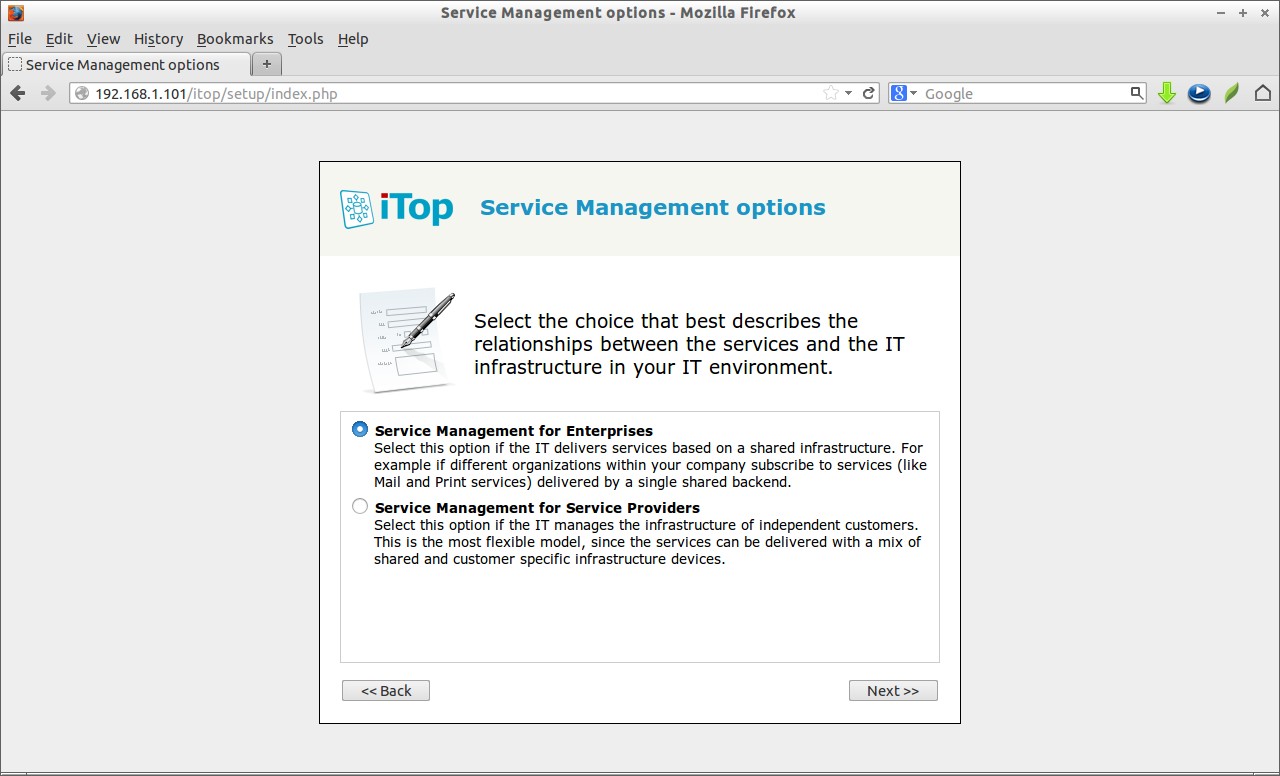
Task: Click the green leaf add-on icon
Action: pyautogui.click(x=1232, y=93)
